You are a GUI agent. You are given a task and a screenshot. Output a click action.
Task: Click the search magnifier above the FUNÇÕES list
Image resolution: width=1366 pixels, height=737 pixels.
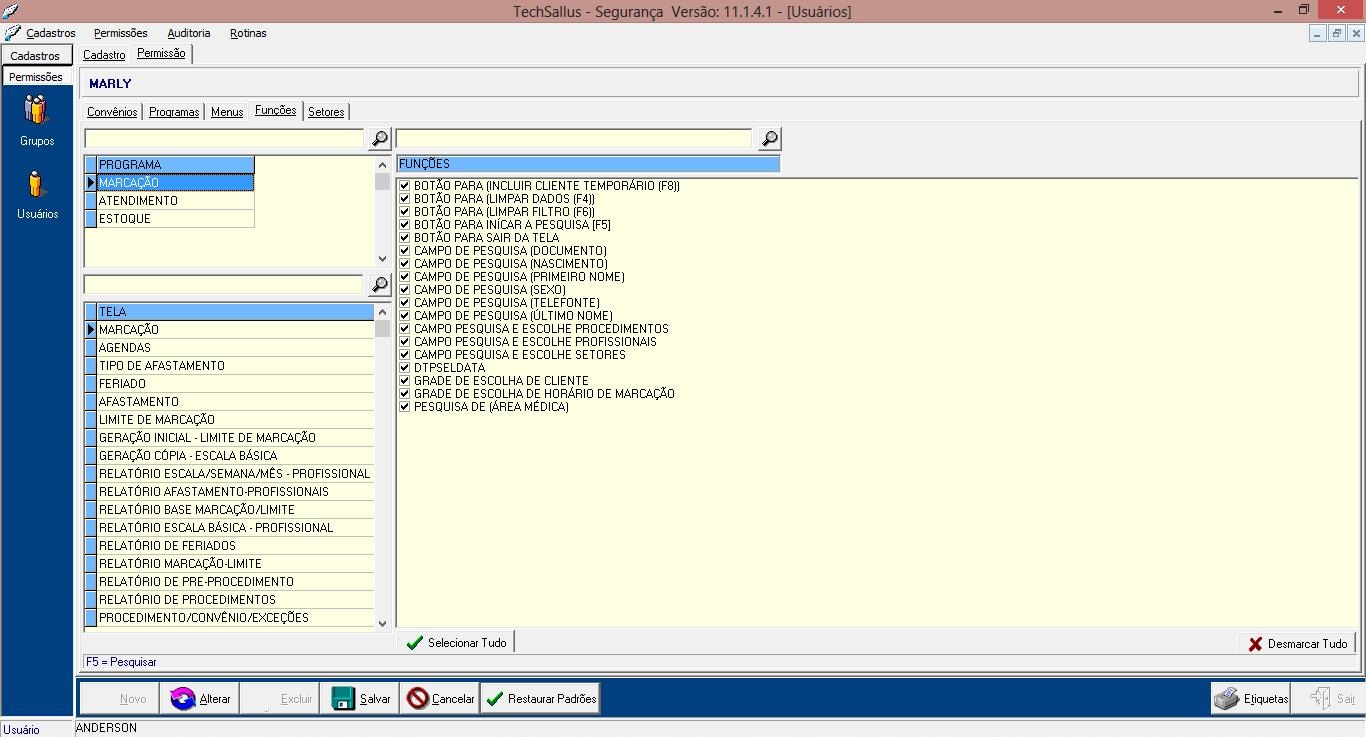point(769,139)
